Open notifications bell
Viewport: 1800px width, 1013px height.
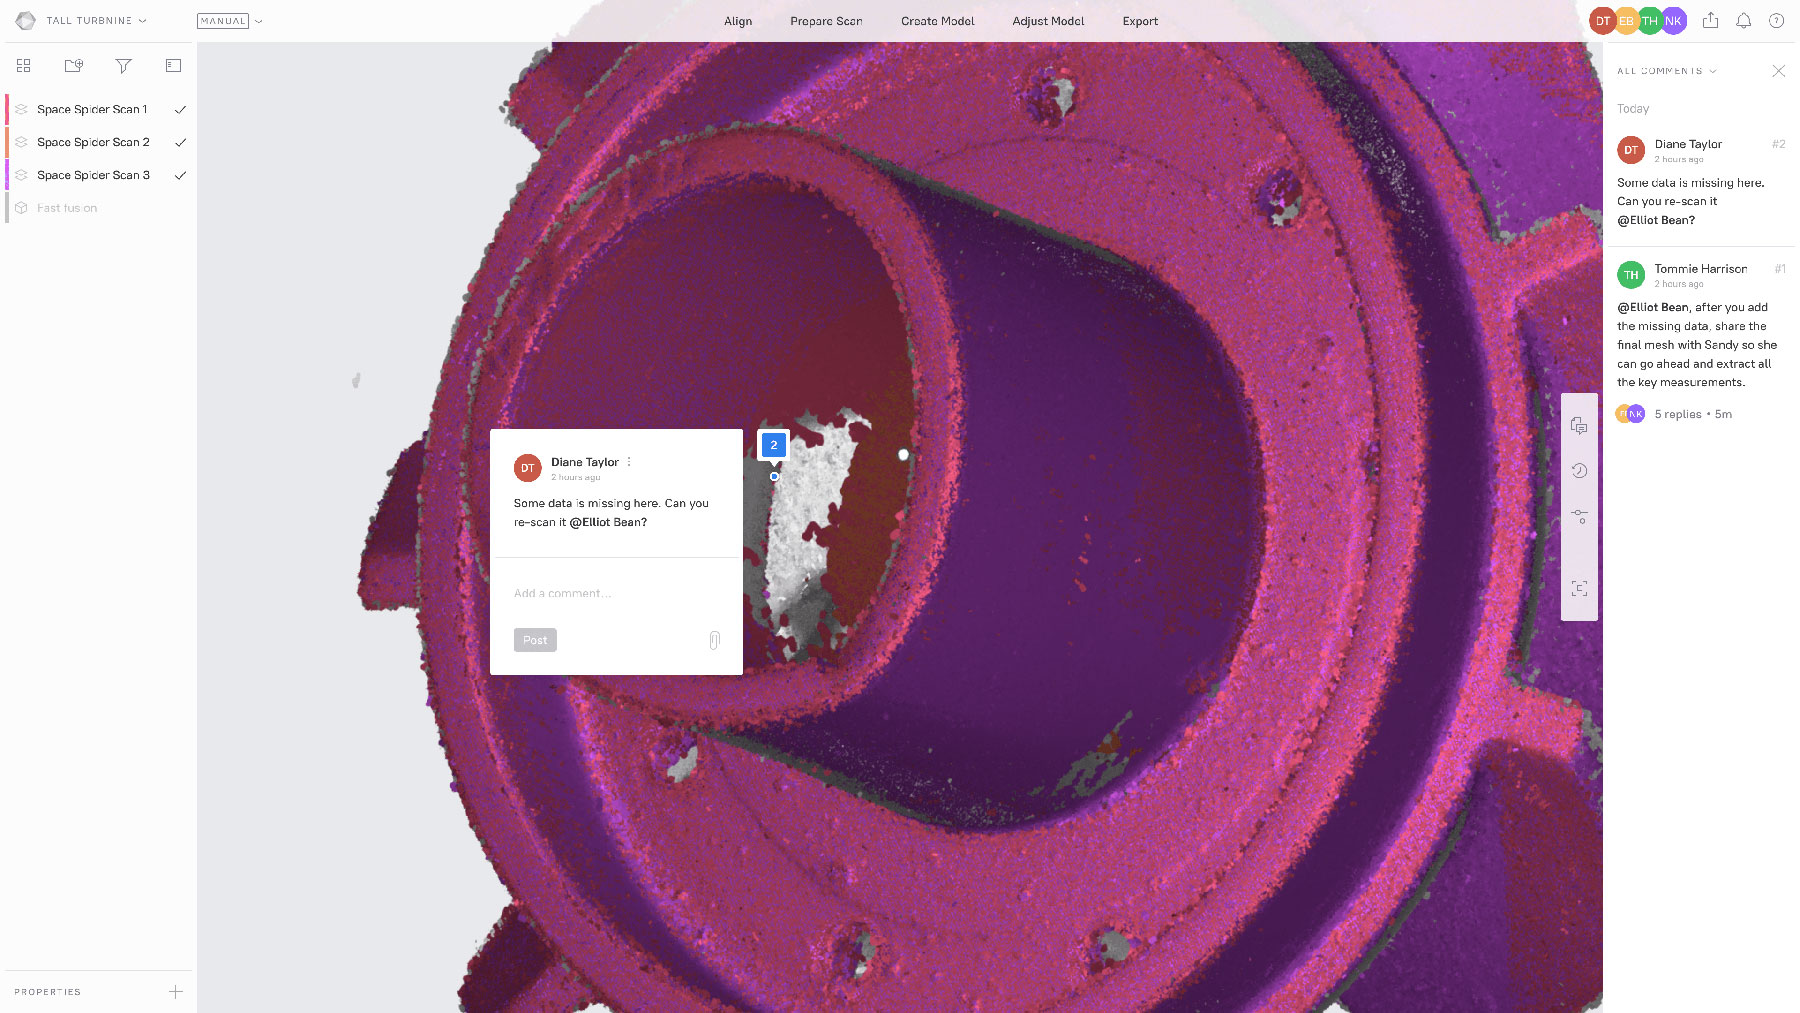click(x=1744, y=20)
